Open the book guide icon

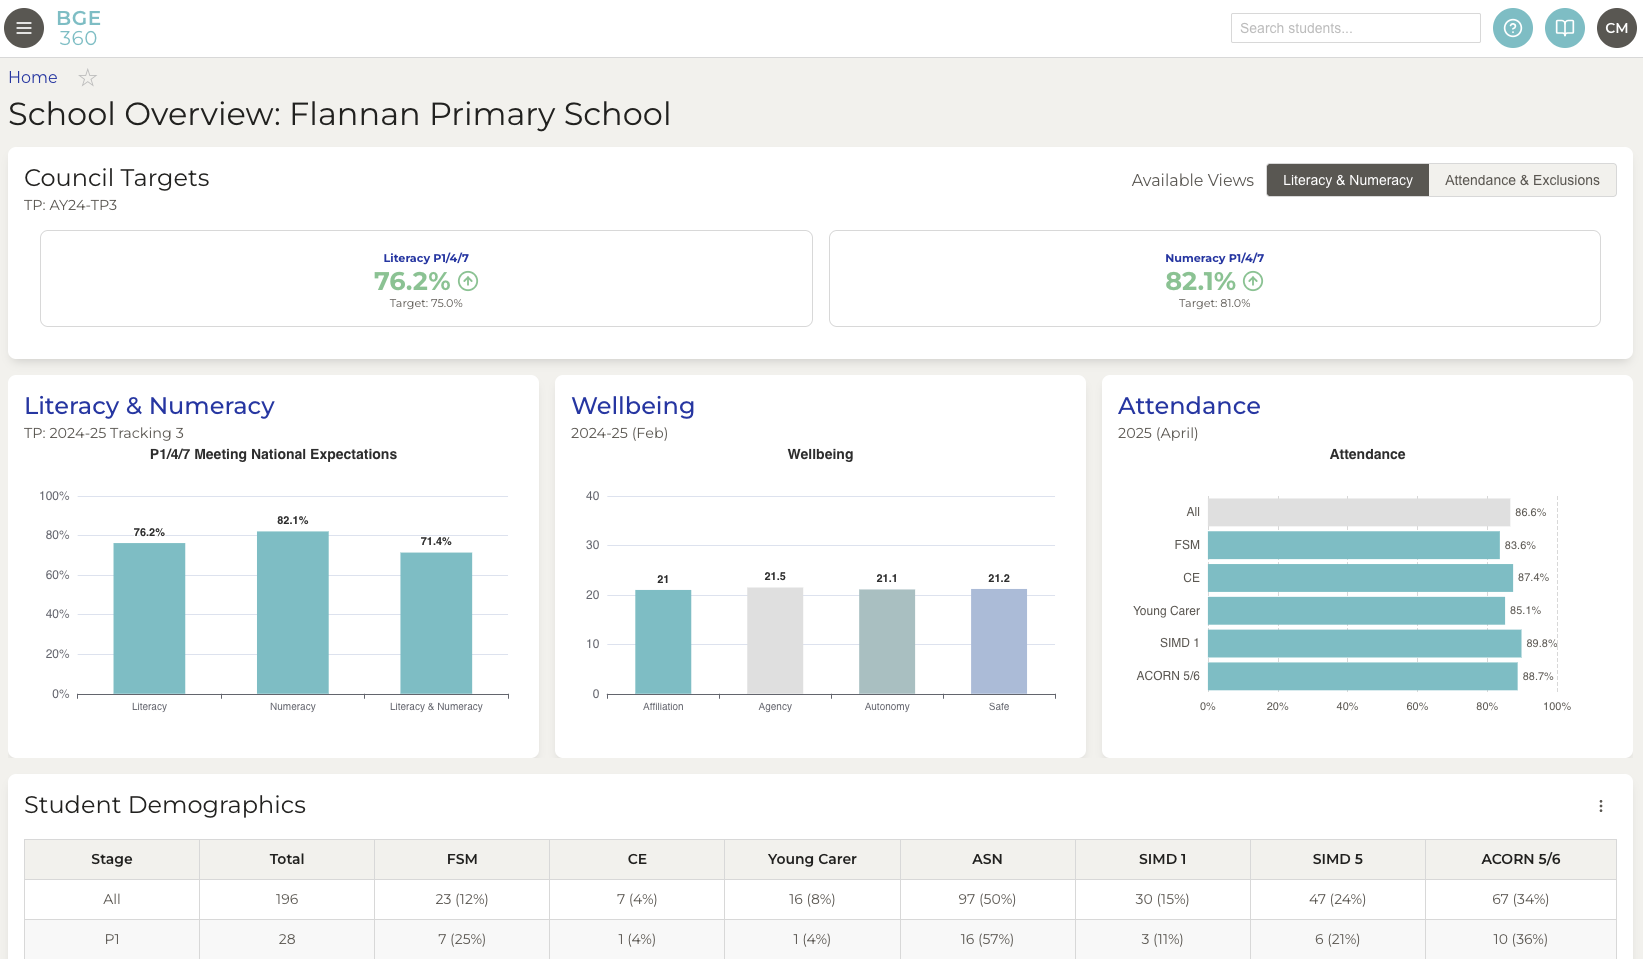1565,28
